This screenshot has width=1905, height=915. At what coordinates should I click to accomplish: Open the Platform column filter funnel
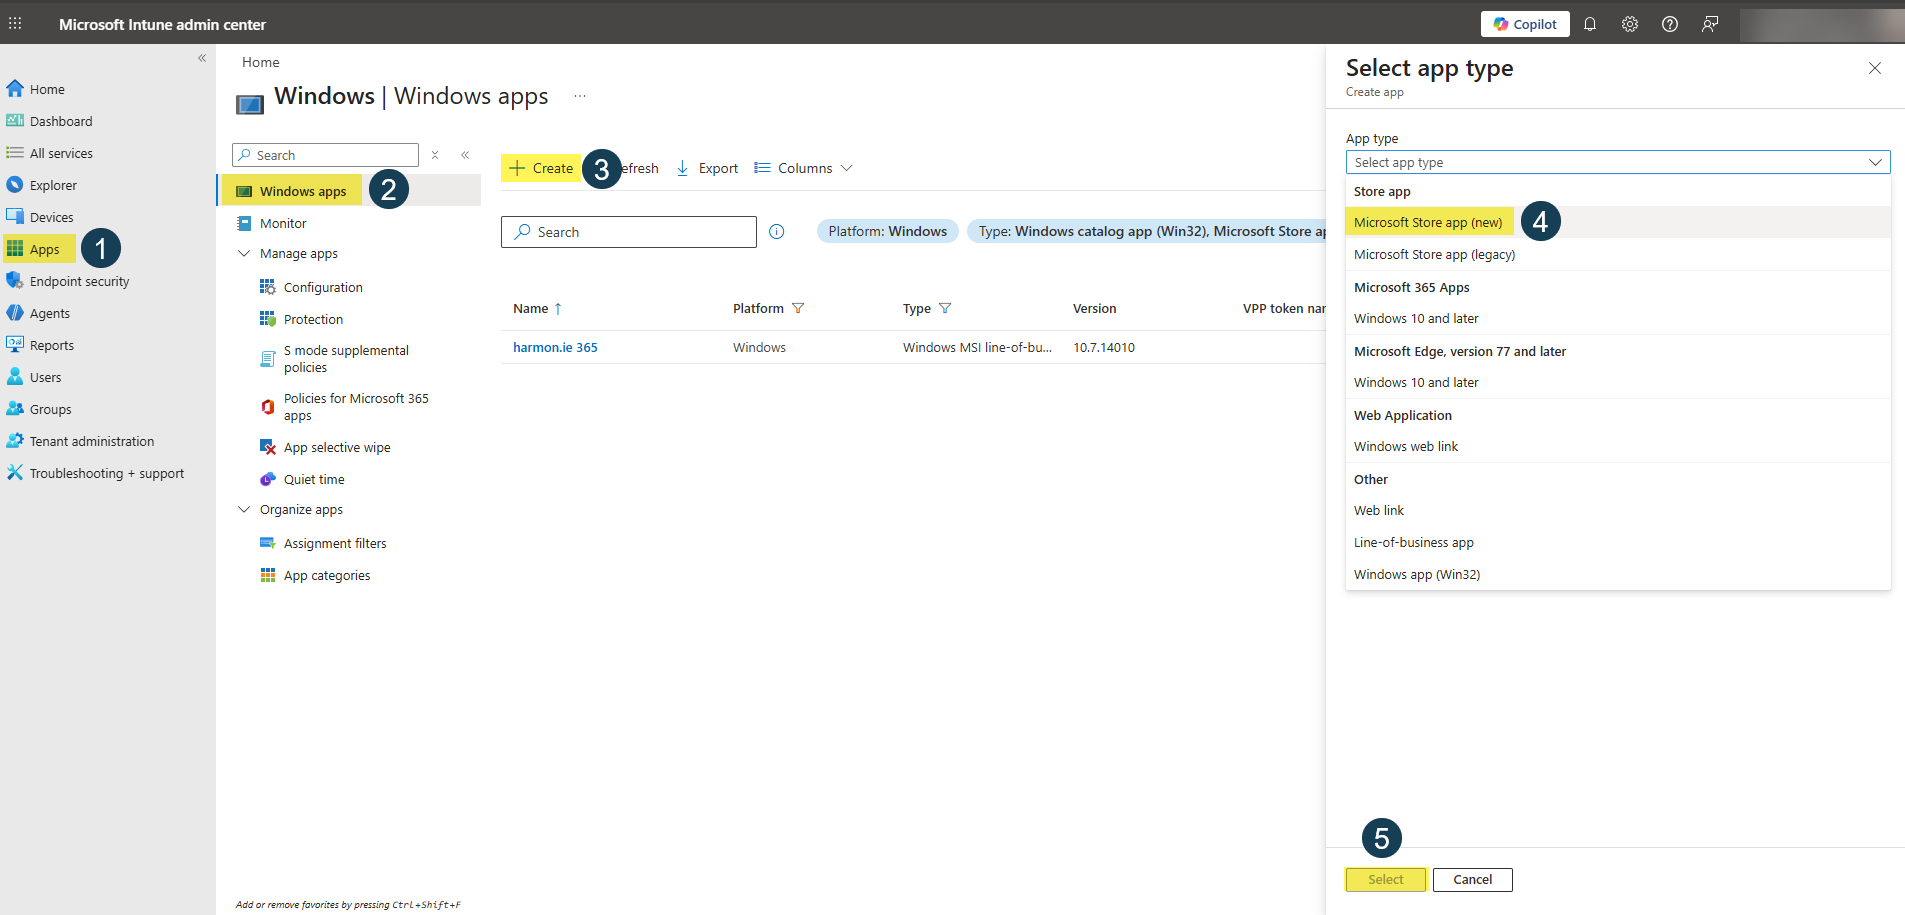click(798, 308)
